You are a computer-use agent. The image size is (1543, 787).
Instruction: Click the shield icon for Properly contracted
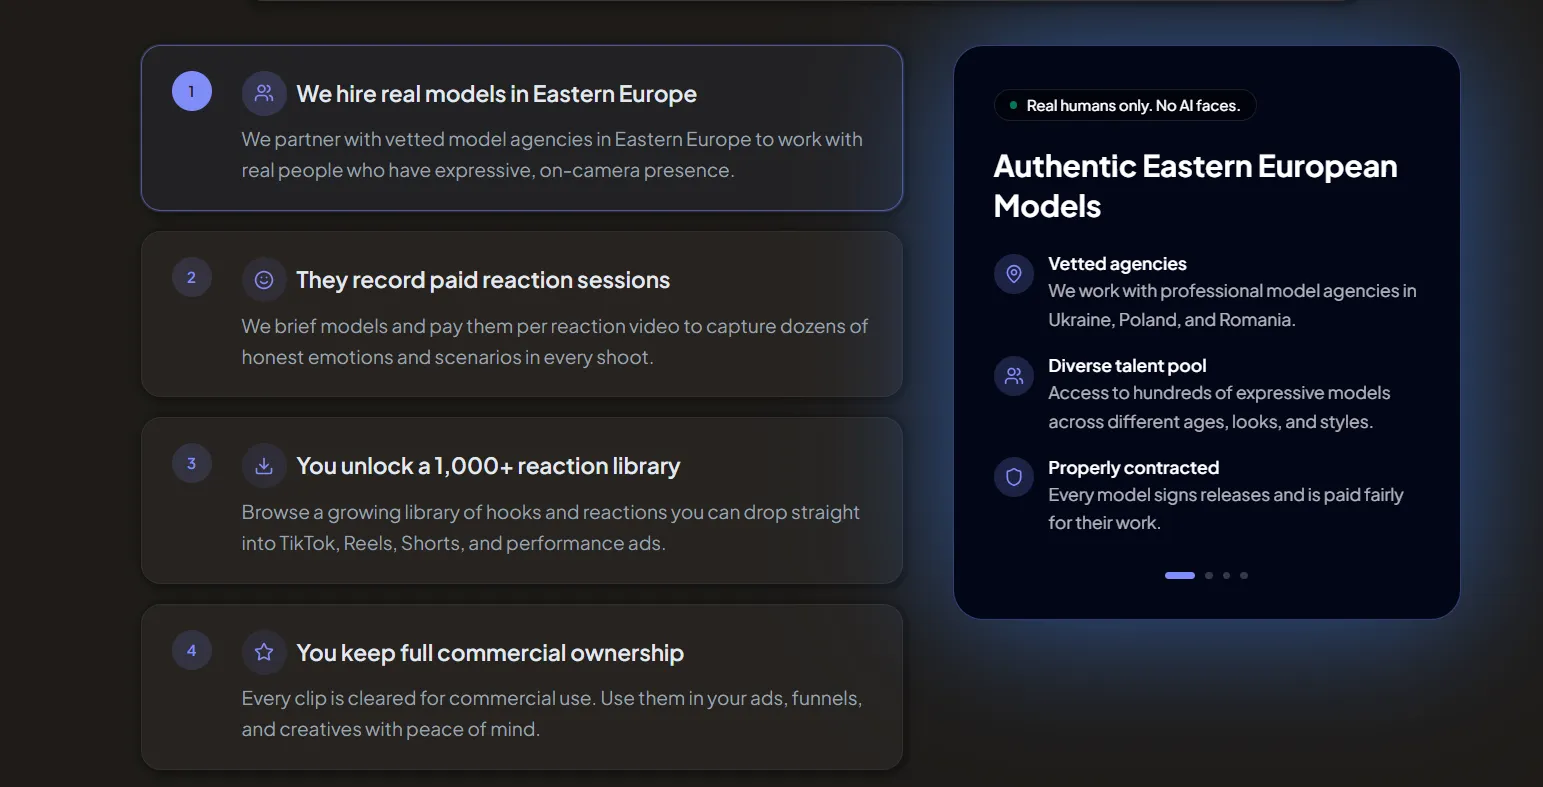point(1013,477)
